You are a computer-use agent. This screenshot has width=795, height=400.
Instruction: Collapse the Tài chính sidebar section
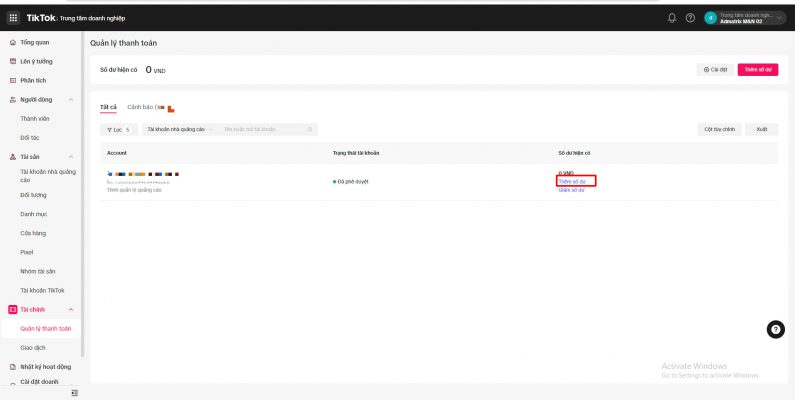[70, 310]
